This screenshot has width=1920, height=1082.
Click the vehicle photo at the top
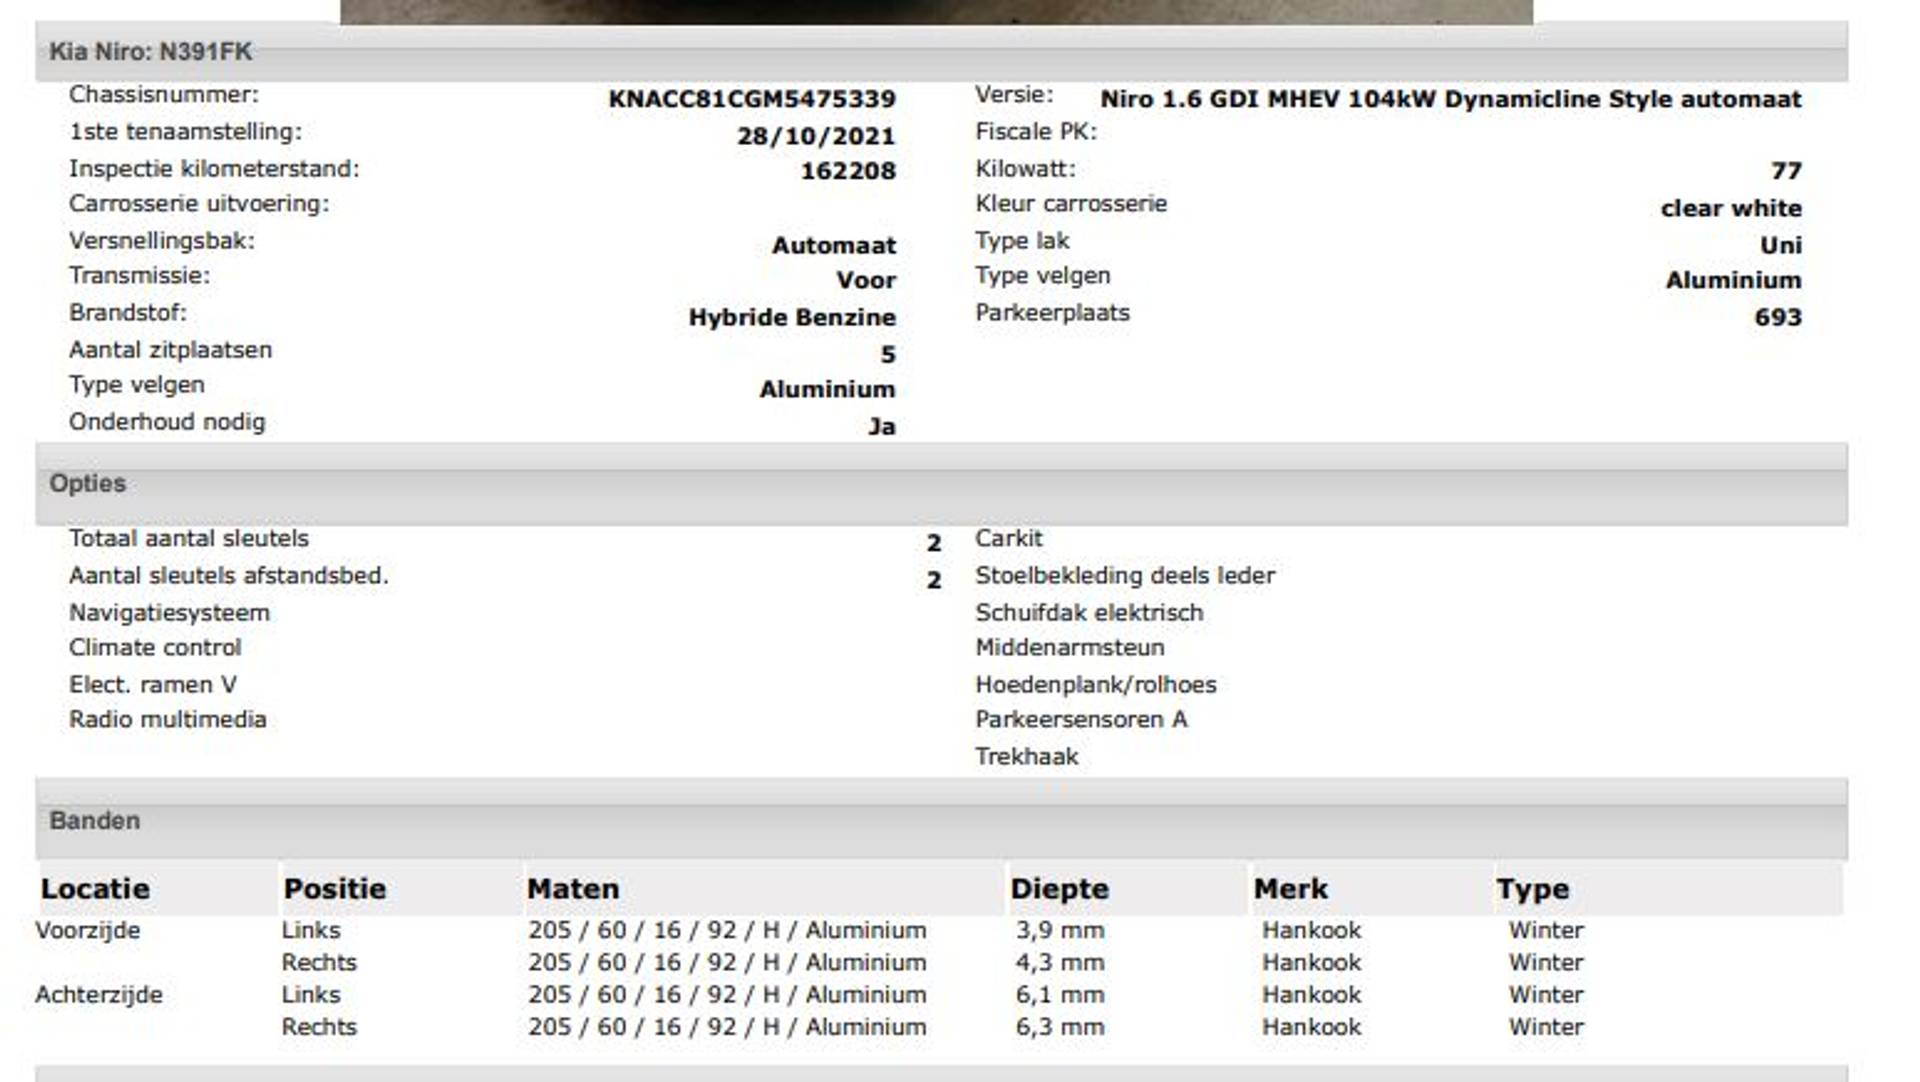pyautogui.click(x=936, y=11)
